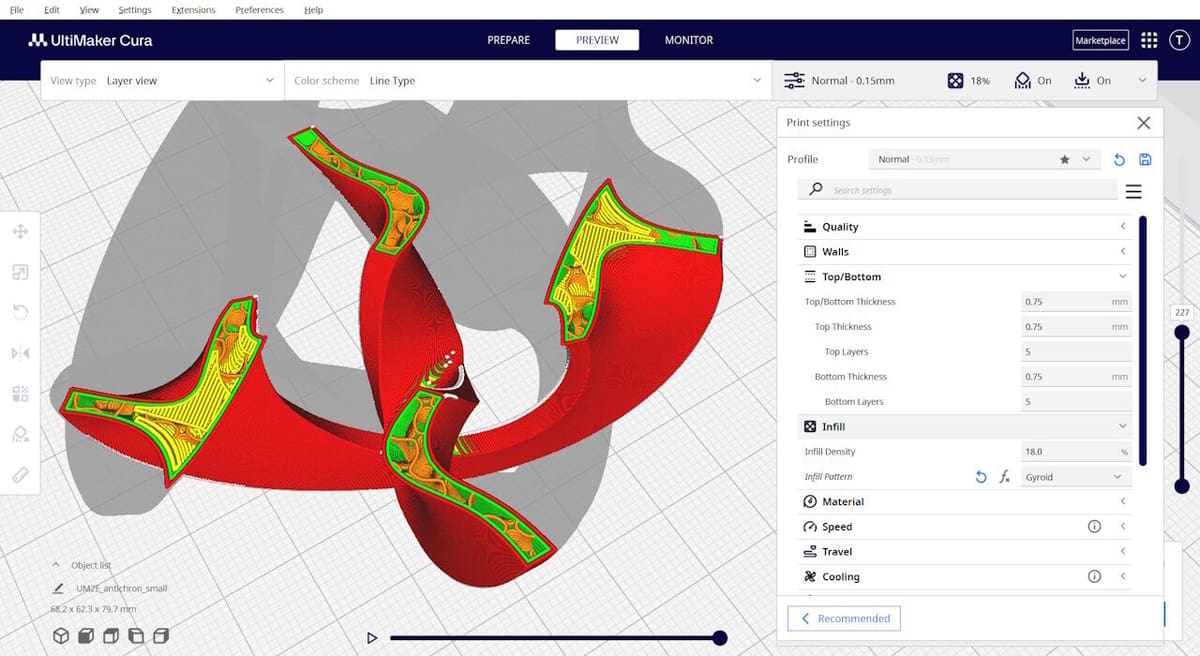The height and width of the screenshot is (656, 1200).
Task: Switch to right side view cube icon
Action: pyautogui.click(x=161, y=635)
